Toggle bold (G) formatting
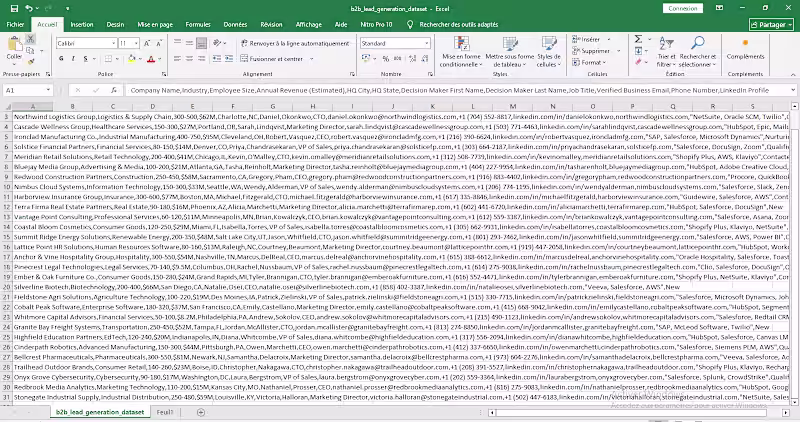Viewport: 800px width, 422px height. (x=61, y=59)
